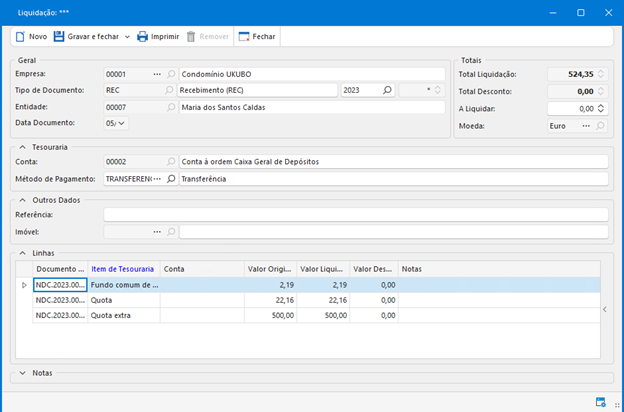This screenshot has height=412, width=624.
Task: Click the A Liquidar value stepper
Action: (x=600, y=108)
